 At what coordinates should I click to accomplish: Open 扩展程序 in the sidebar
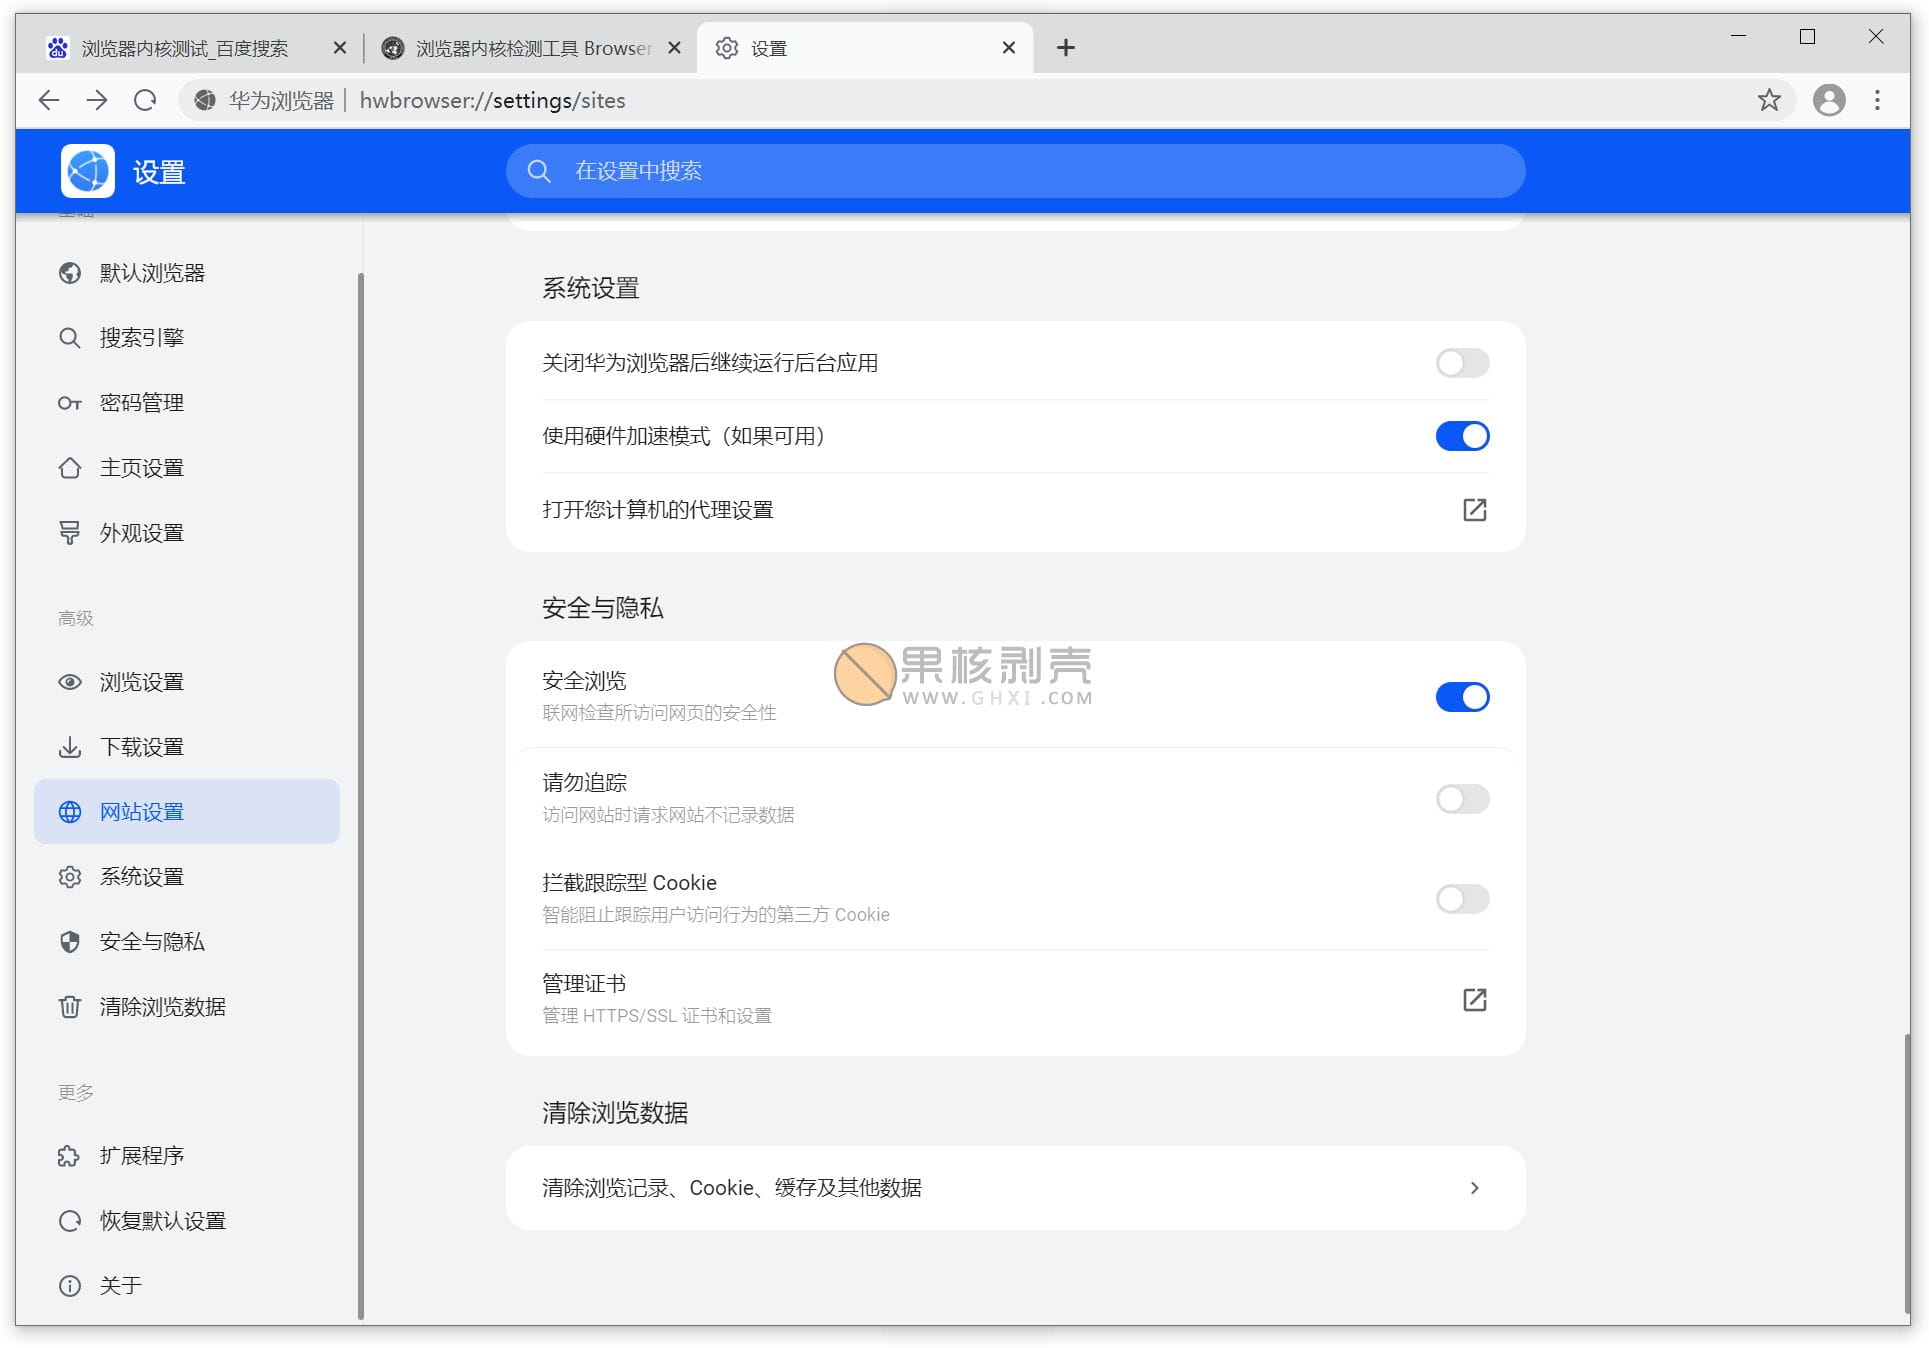click(141, 1156)
